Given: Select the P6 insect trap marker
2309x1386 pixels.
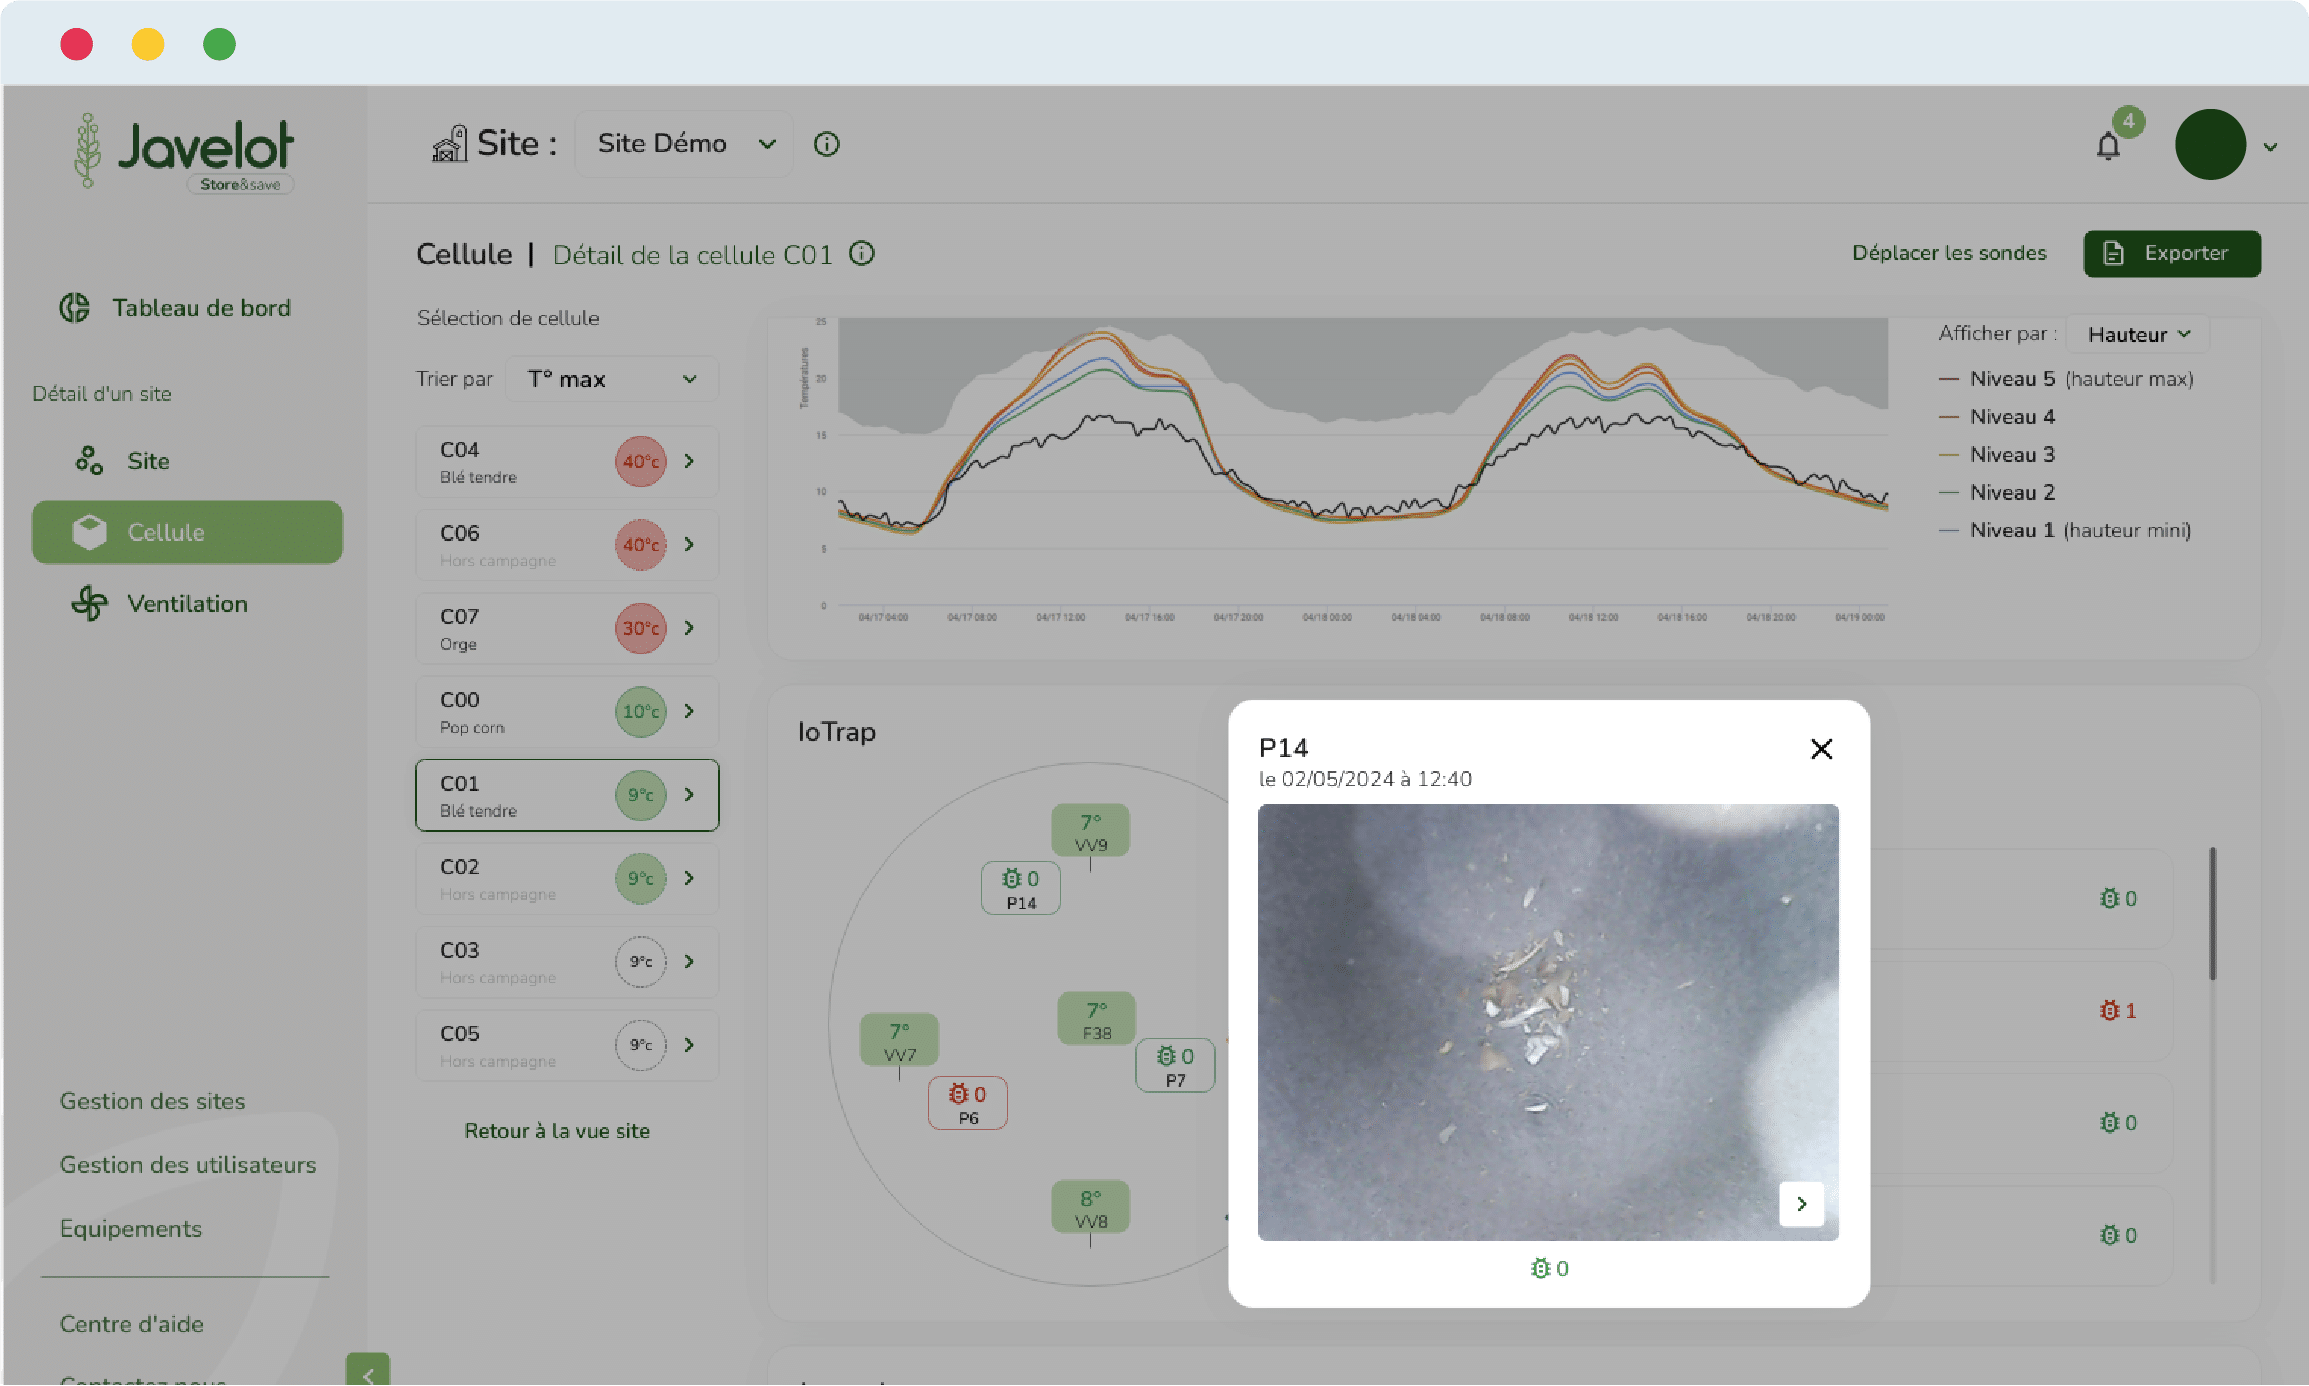Looking at the screenshot, I should [x=967, y=1104].
